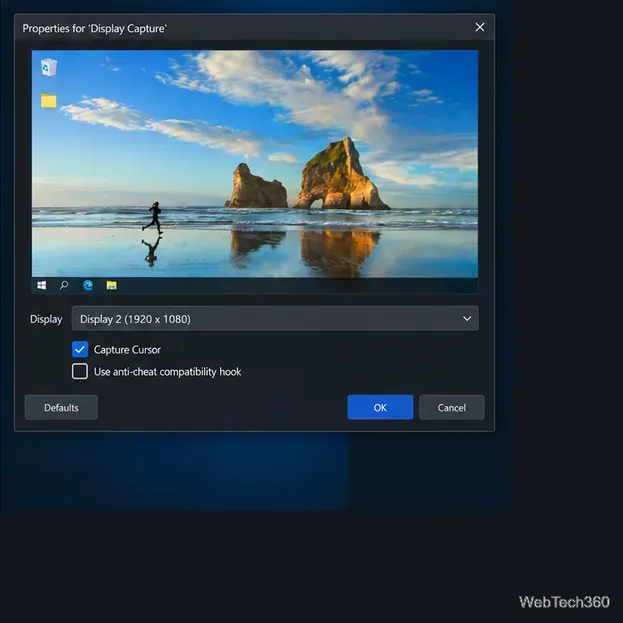Viewport: 623px width, 623px height.
Task: Open the Display selection dropdown
Action: coord(275,319)
